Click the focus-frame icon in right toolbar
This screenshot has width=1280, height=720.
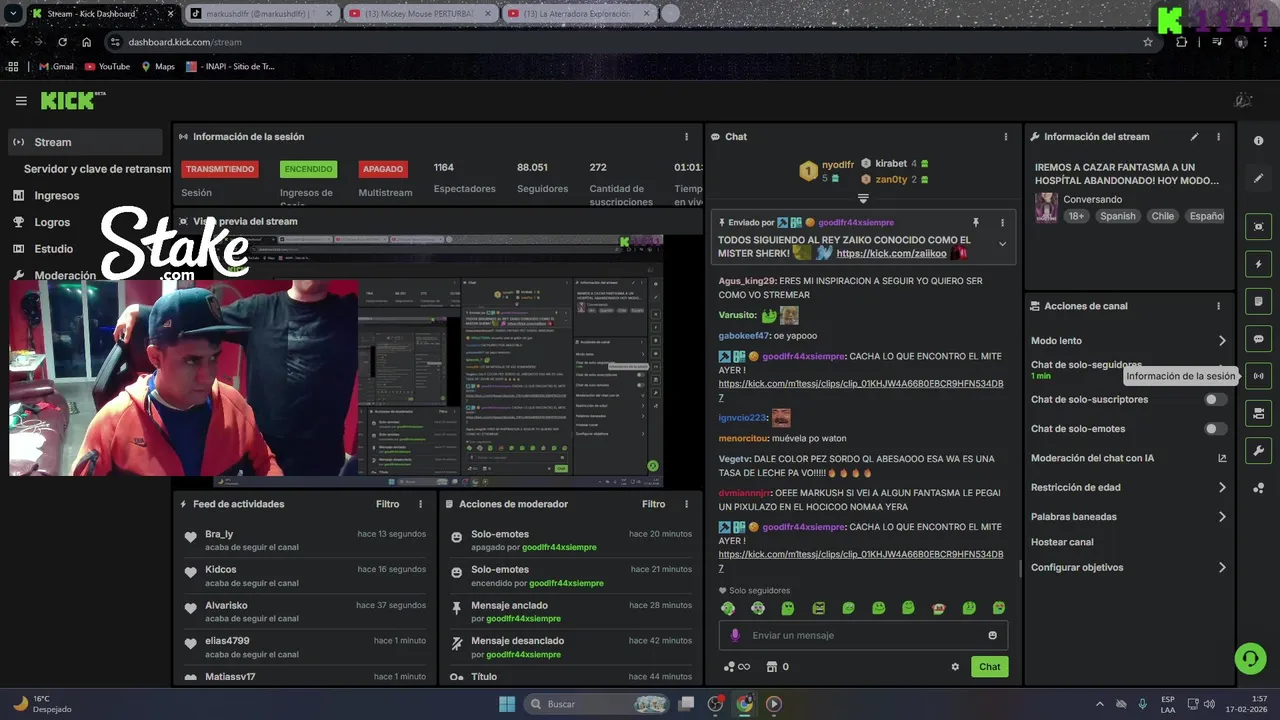[1258, 227]
